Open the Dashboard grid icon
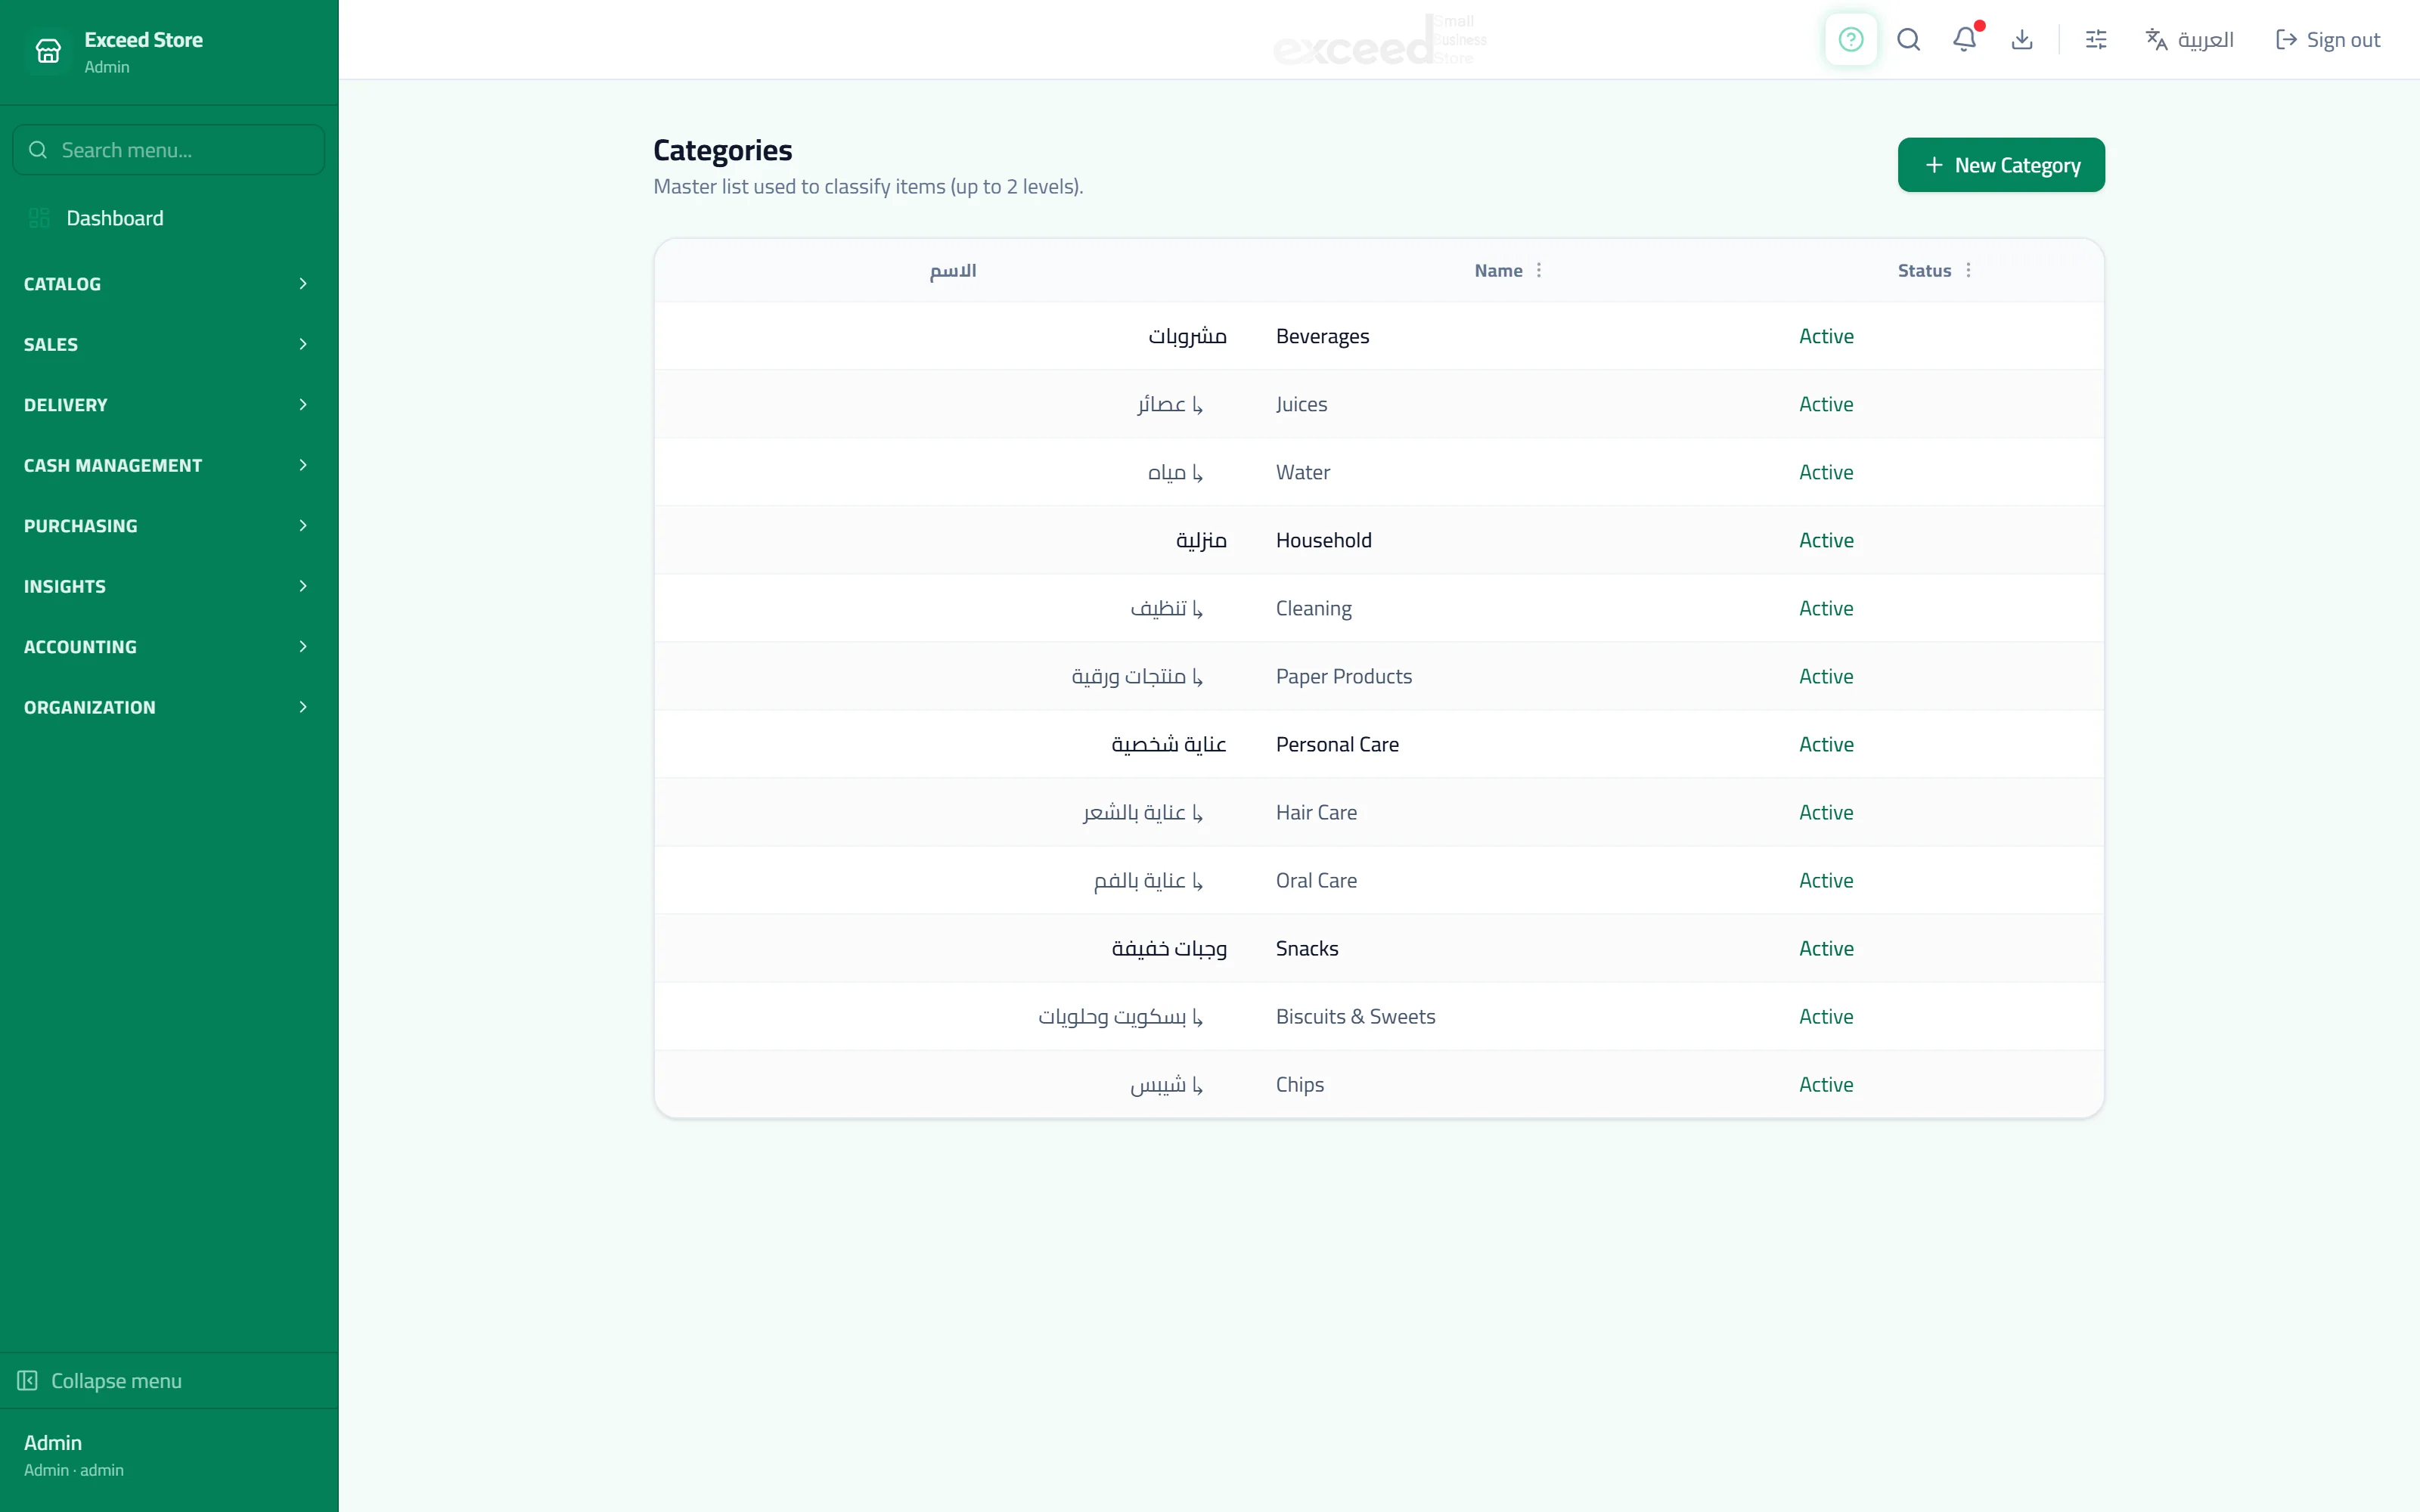The height and width of the screenshot is (1512, 2420). [x=39, y=218]
